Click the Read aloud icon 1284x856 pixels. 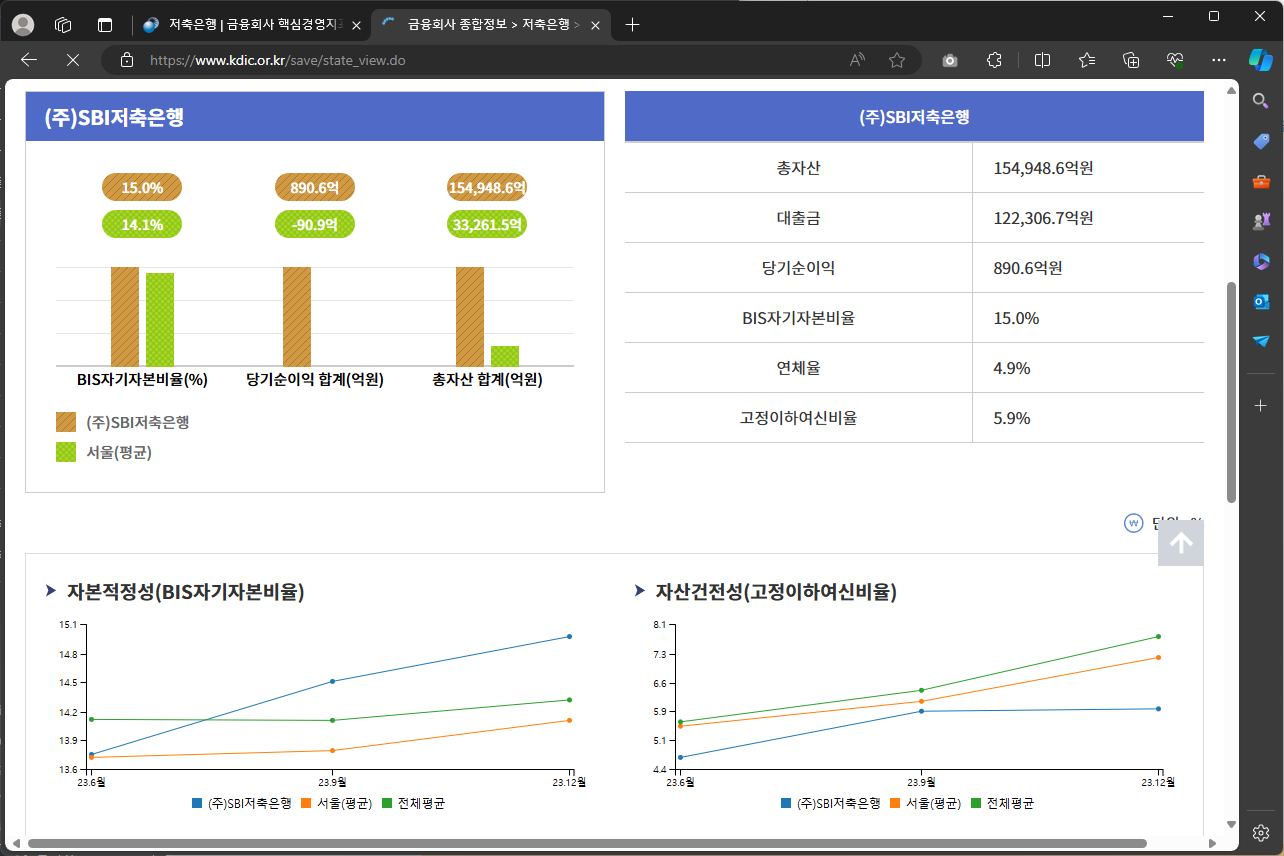pyautogui.click(x=857, y=60)
